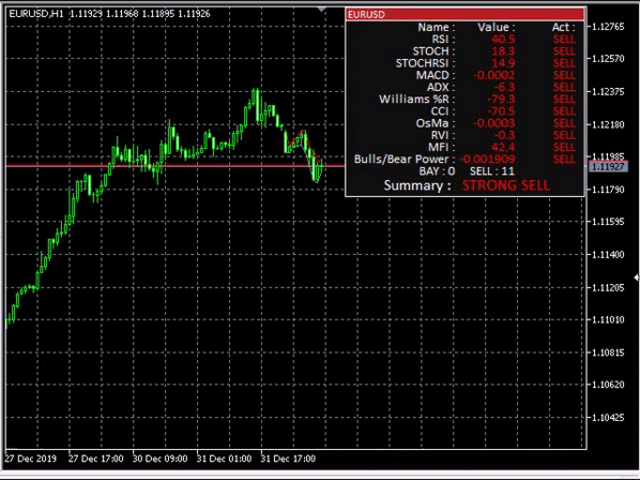The height and width of the screenshot is (480, 640).
Task: Click the RVI value -0.3
Action: pyautogui.click(x=504, y=135)
